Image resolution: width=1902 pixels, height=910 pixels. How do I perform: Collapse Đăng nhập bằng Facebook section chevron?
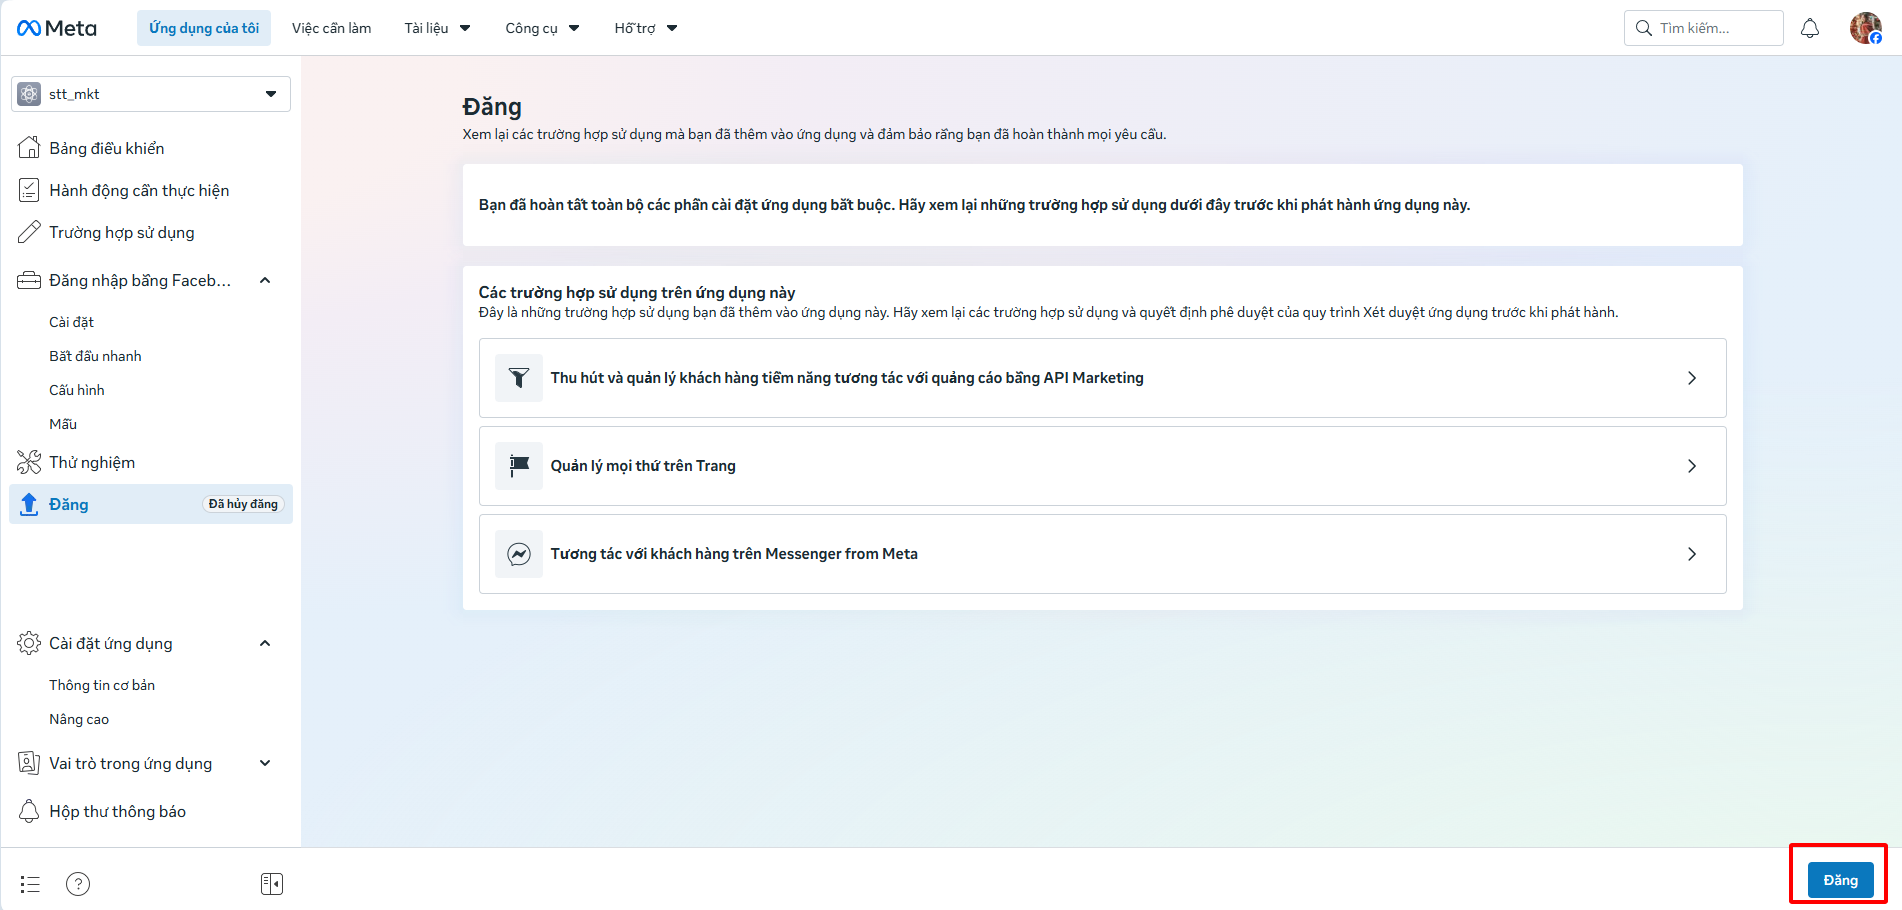(265, 280)
